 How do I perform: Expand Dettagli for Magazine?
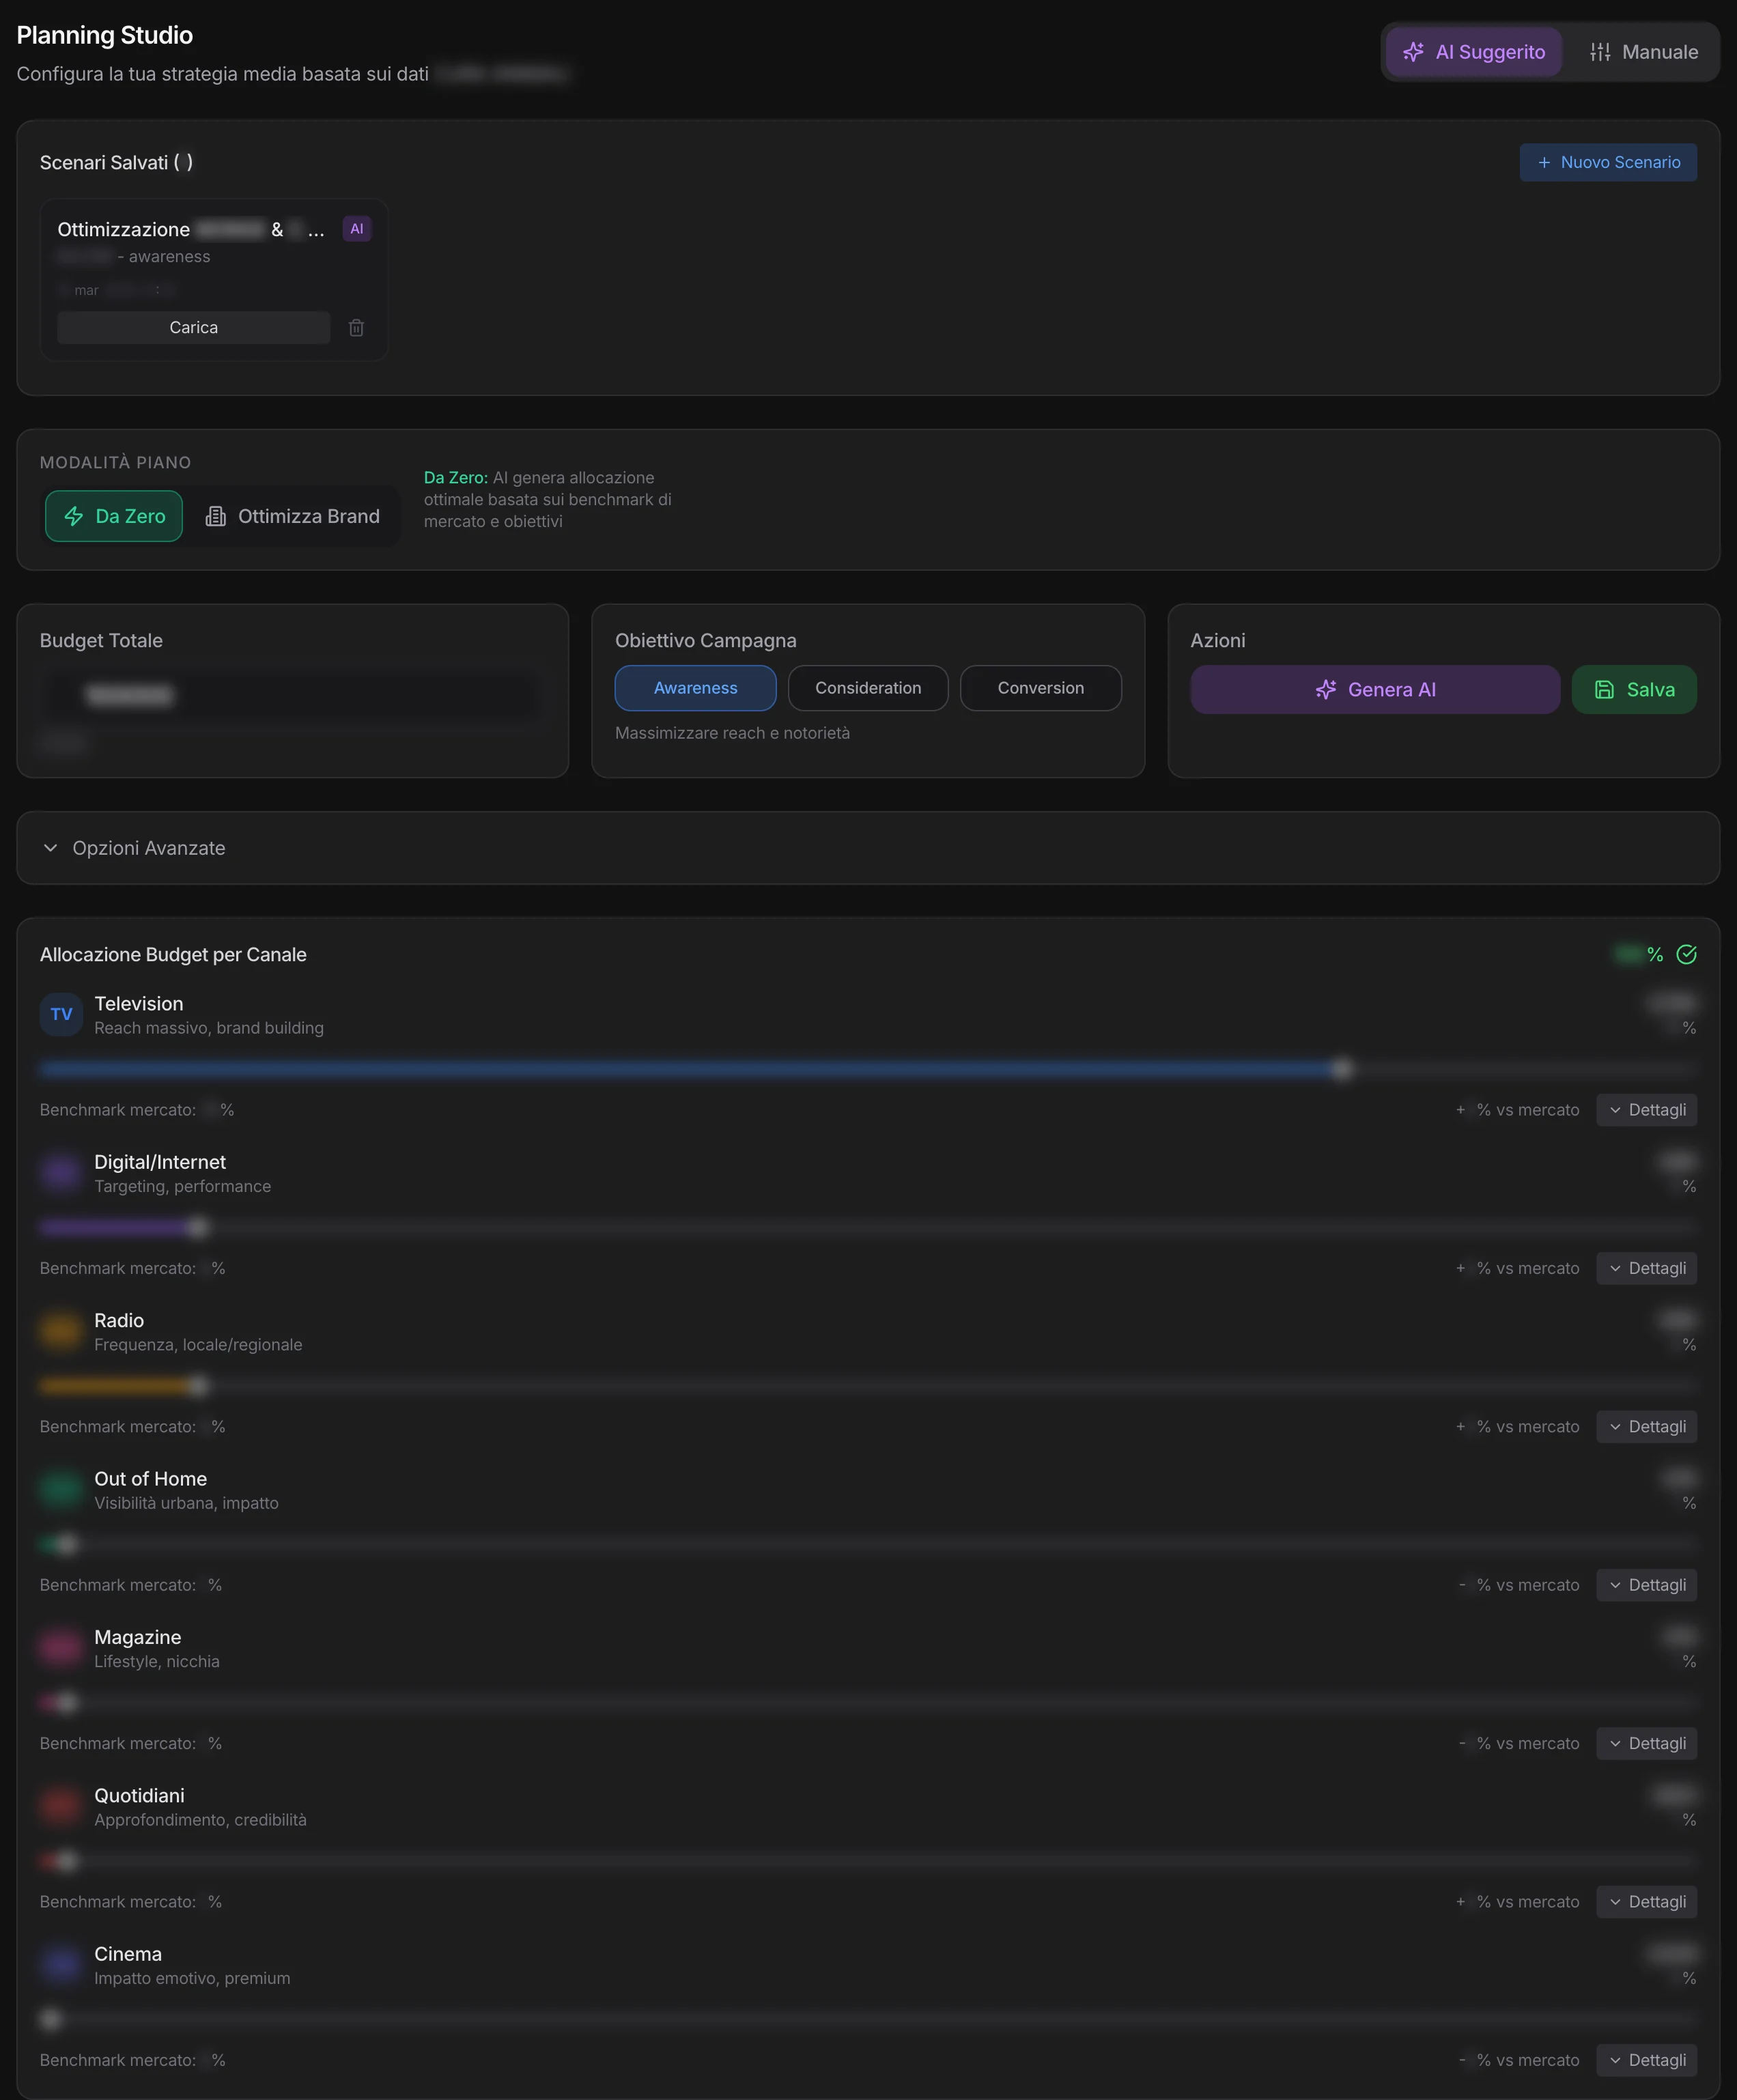1646,1743
